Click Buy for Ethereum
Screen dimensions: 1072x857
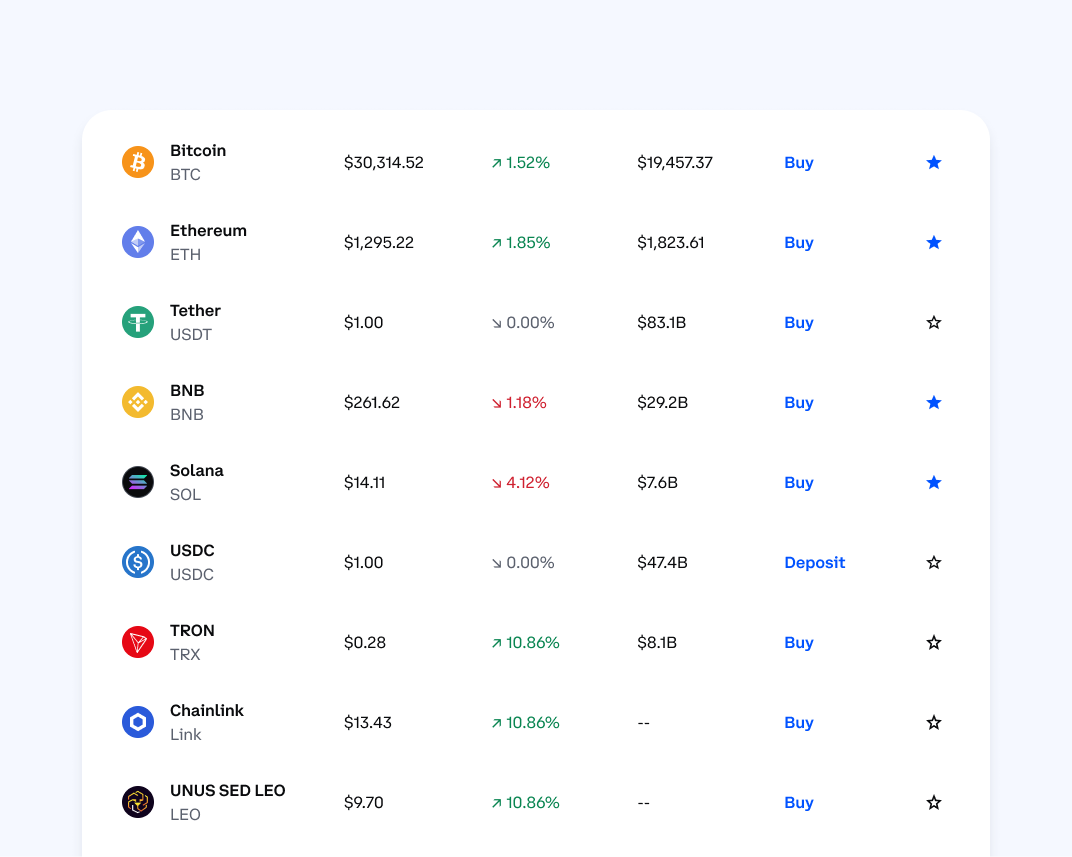pos(798,242)
